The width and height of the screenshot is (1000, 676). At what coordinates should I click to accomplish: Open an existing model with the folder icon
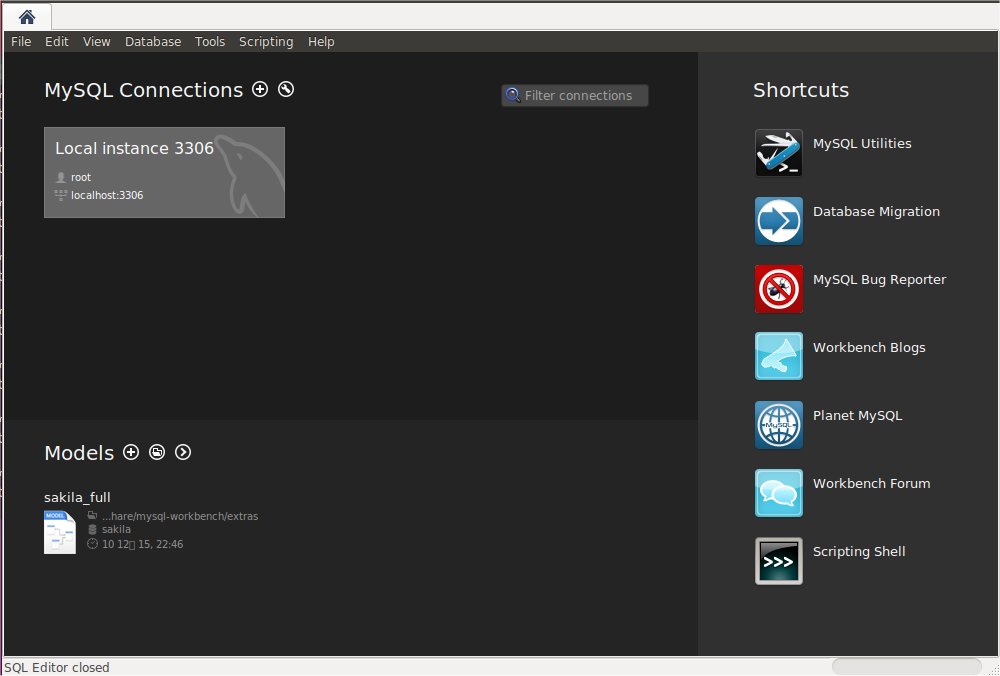[157, 452]
